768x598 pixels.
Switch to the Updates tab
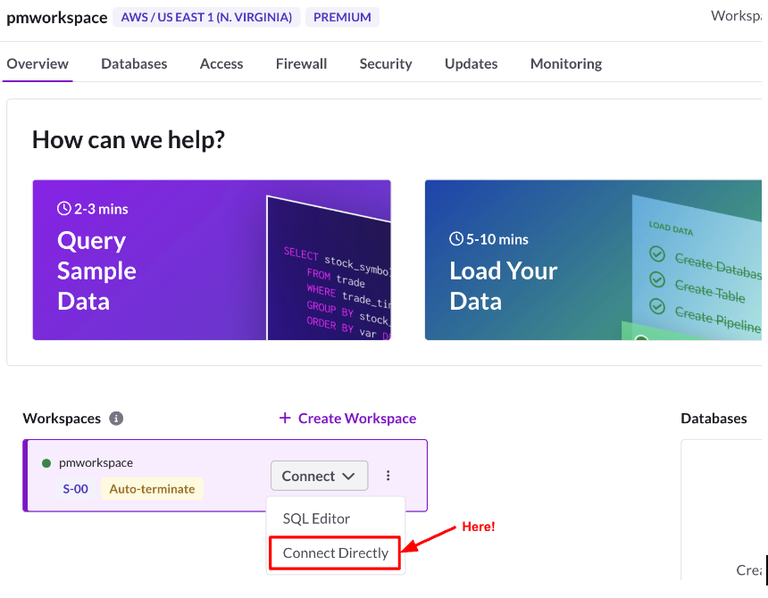coord(471,64)
